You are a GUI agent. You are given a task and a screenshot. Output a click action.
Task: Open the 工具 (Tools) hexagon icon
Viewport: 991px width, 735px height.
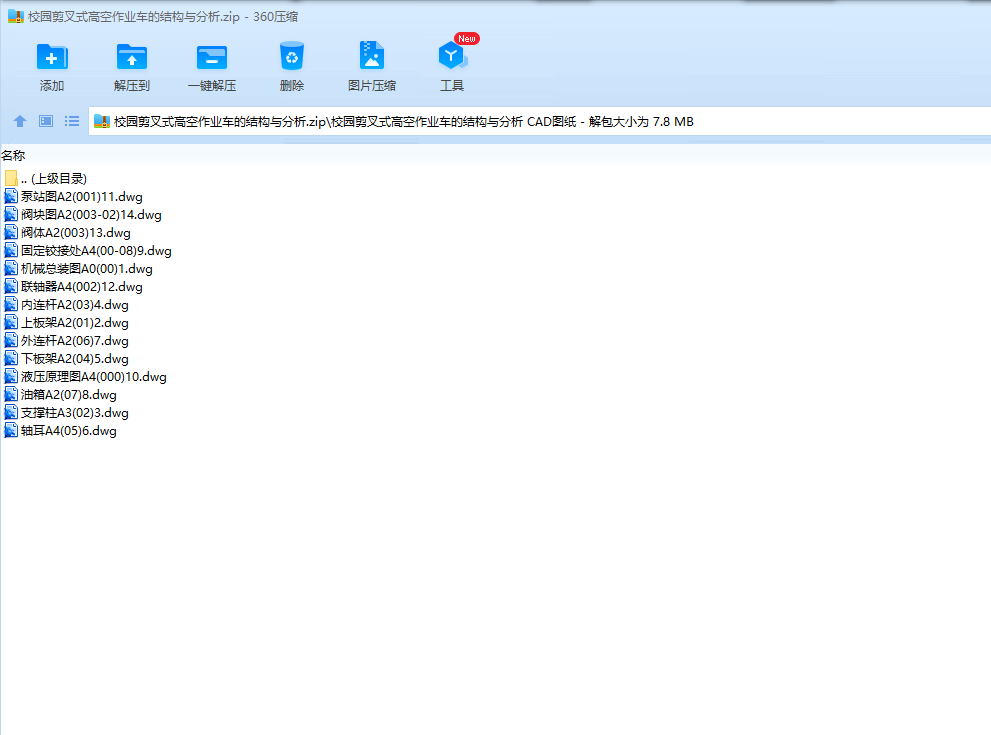[x=452, y=56]
